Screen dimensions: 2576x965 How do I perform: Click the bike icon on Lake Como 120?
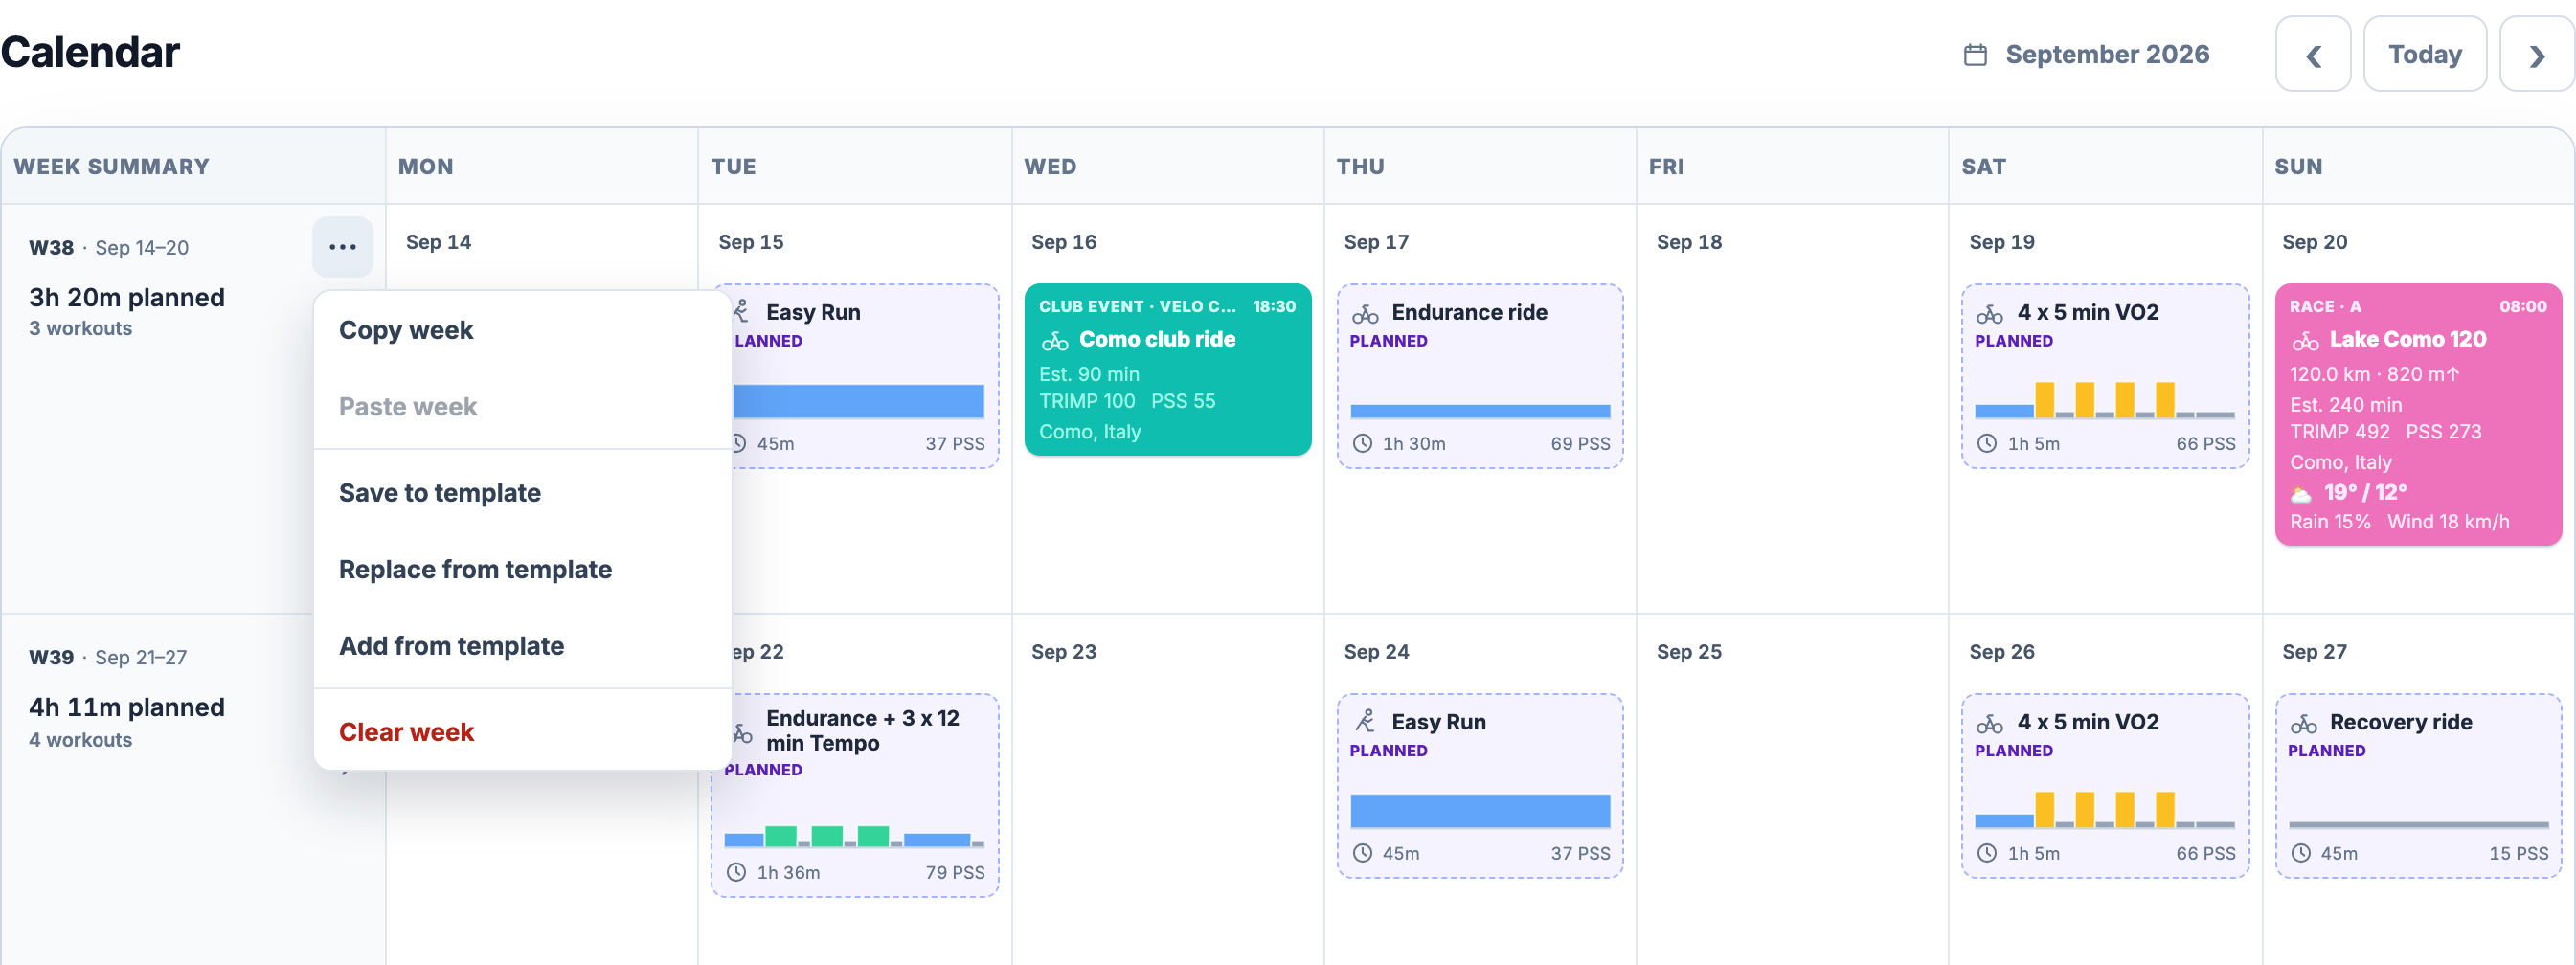[2305, 341]
